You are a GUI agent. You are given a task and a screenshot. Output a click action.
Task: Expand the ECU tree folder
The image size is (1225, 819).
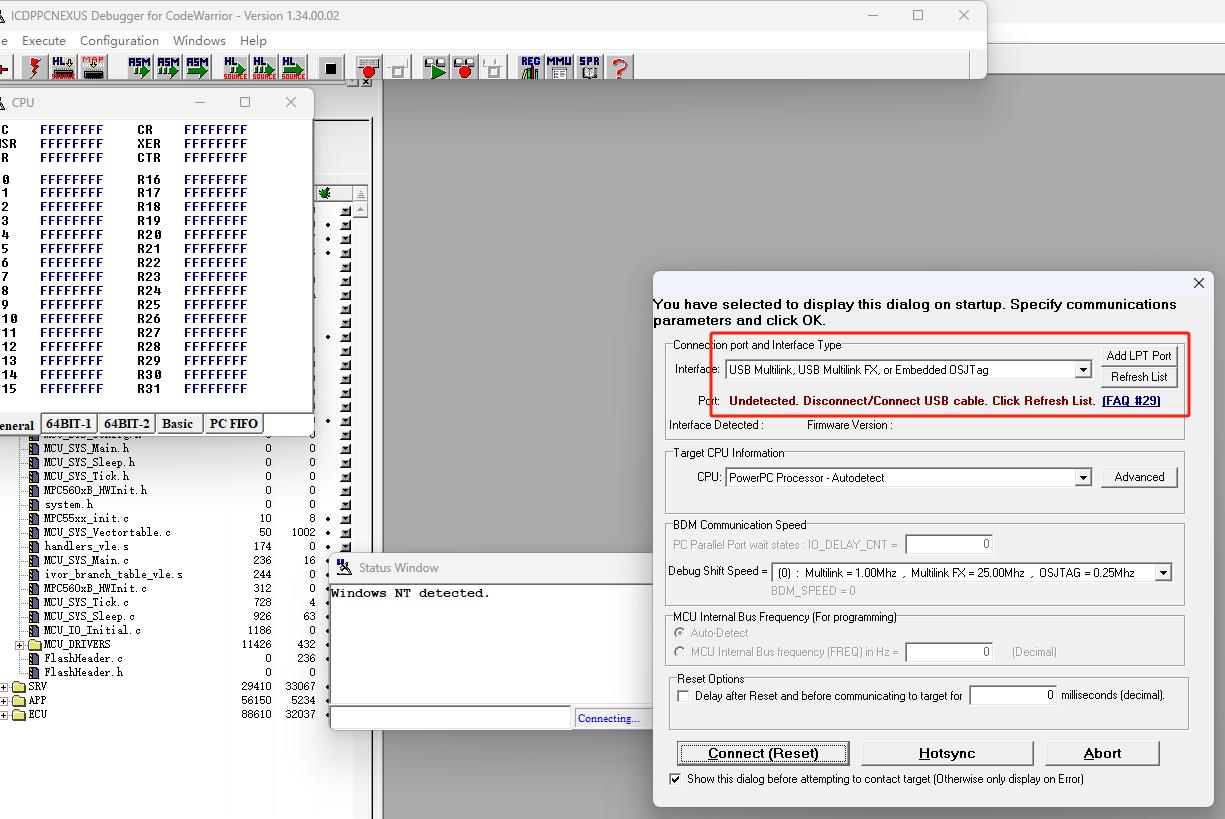(4, 715)
